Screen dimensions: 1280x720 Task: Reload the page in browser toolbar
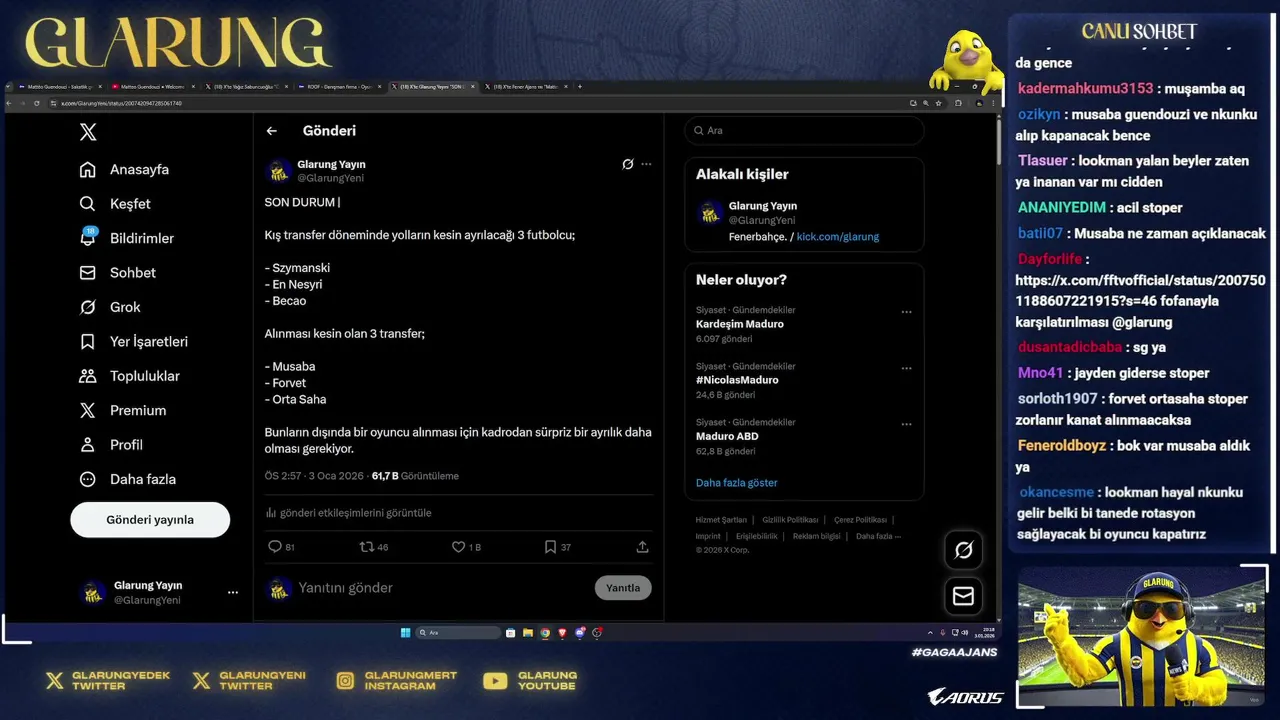point(37,103)
